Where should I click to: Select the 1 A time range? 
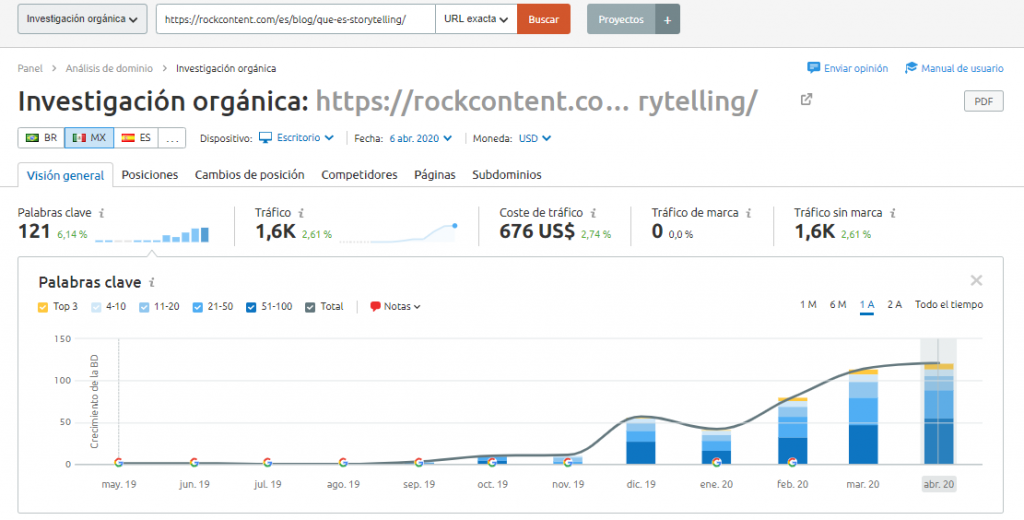click(x=867, y=304)
